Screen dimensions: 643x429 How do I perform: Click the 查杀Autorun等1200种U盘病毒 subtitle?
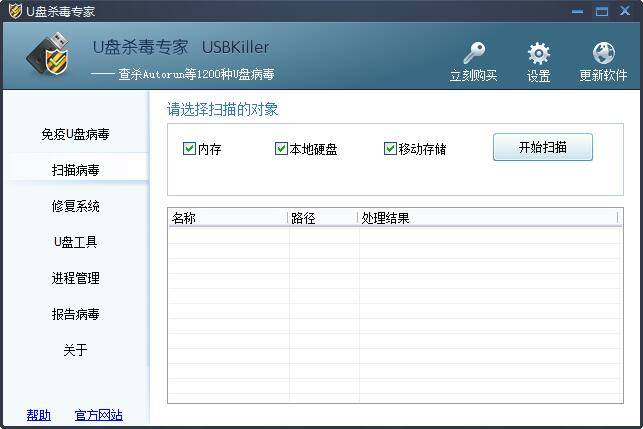(x=196, y=74)
